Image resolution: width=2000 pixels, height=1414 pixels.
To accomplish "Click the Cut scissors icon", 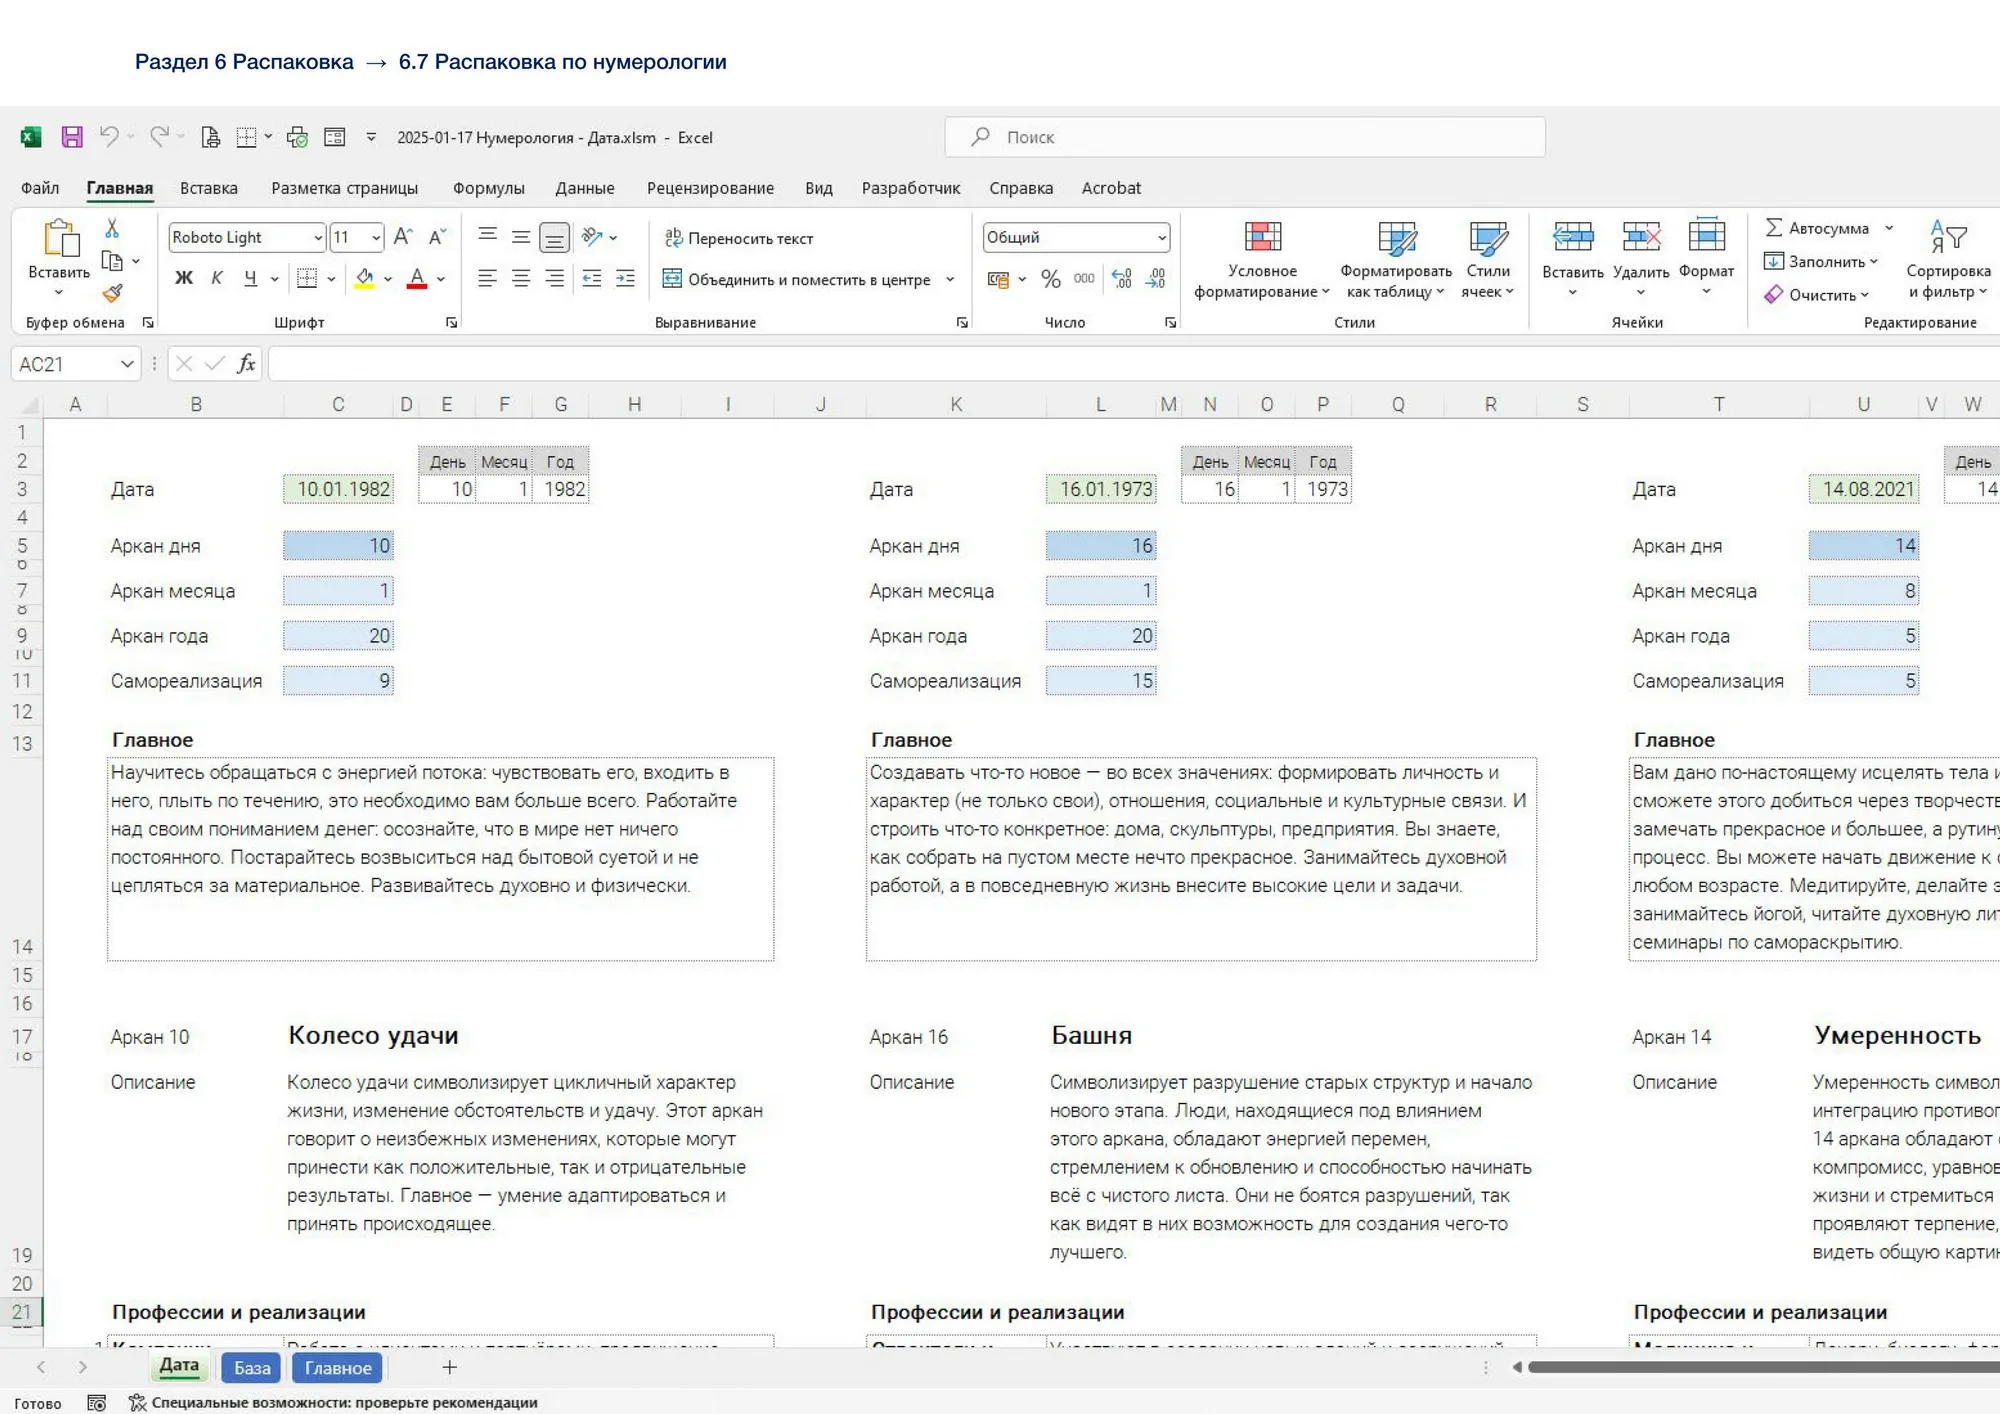I will click(x=112, y=229).
